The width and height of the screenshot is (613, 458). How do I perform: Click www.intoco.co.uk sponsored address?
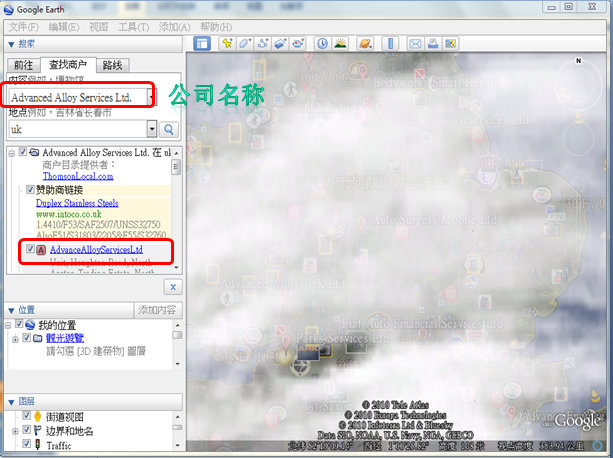pyautogui.click(x=68, y=214)
